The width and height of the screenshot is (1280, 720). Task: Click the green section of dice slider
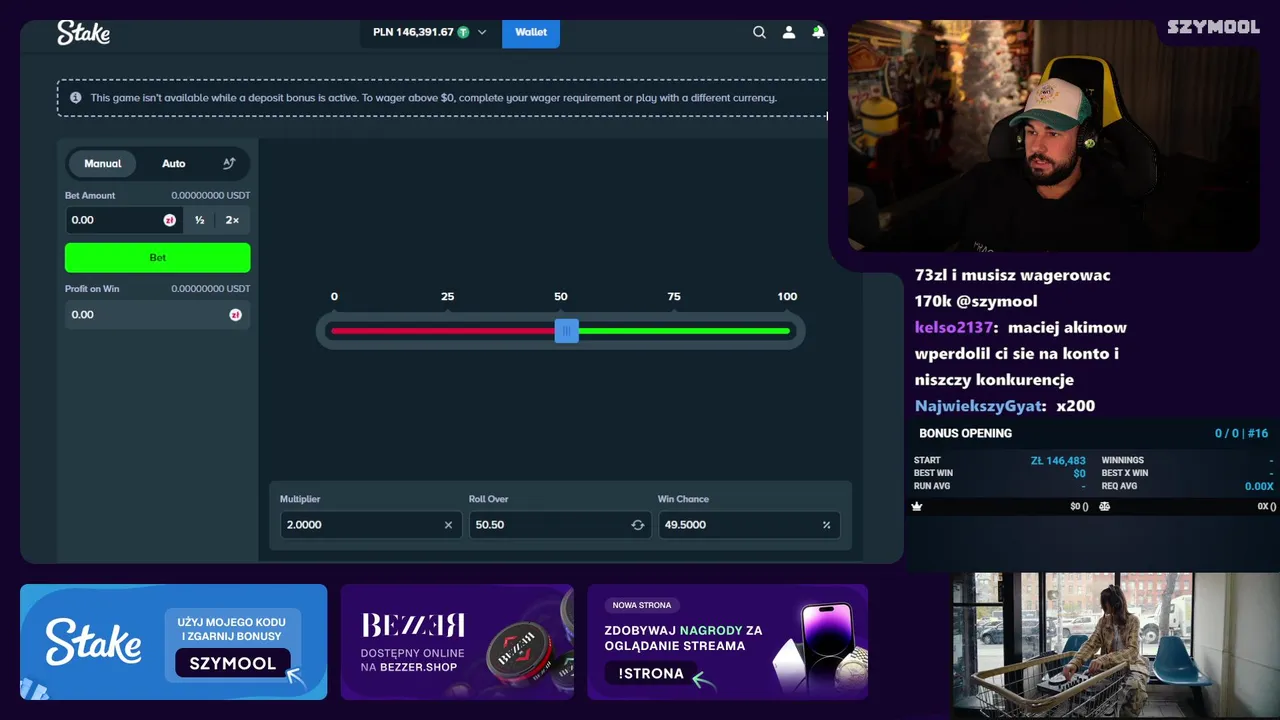pos(684,331)
